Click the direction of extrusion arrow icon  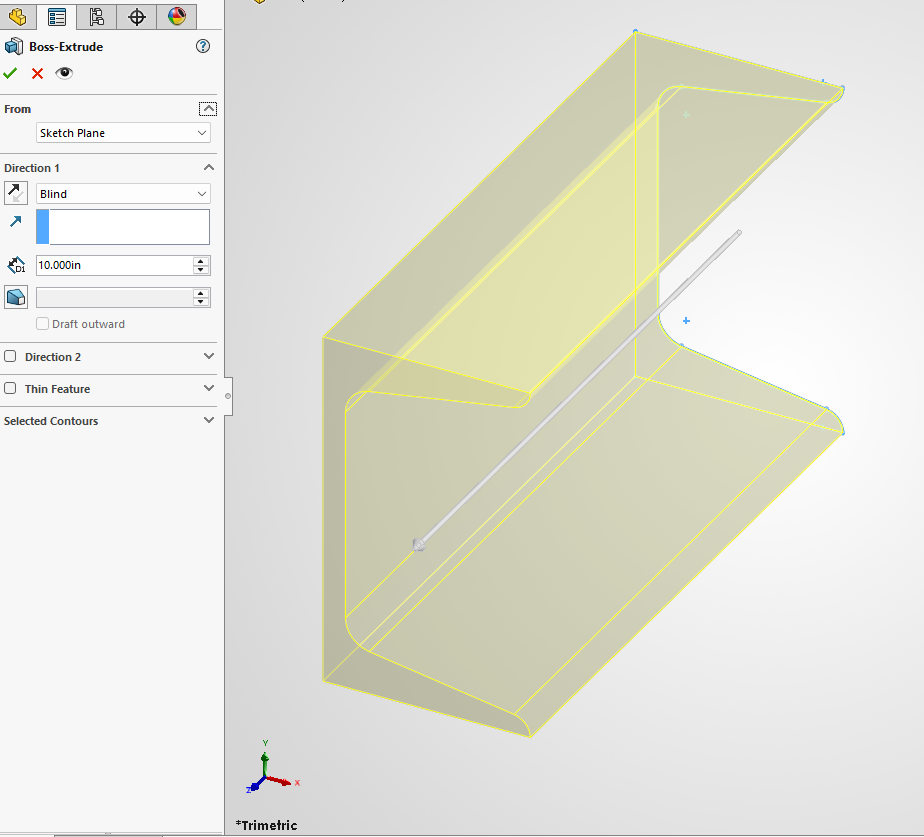(16, 222)
